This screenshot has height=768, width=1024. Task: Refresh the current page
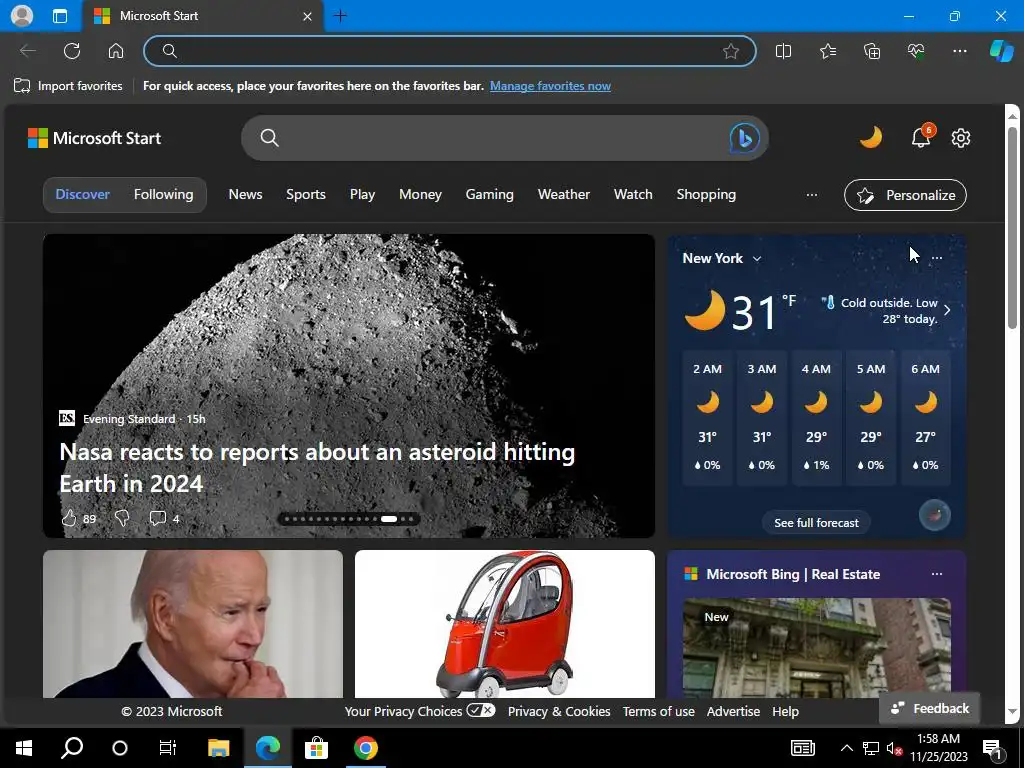click(72, 51)
